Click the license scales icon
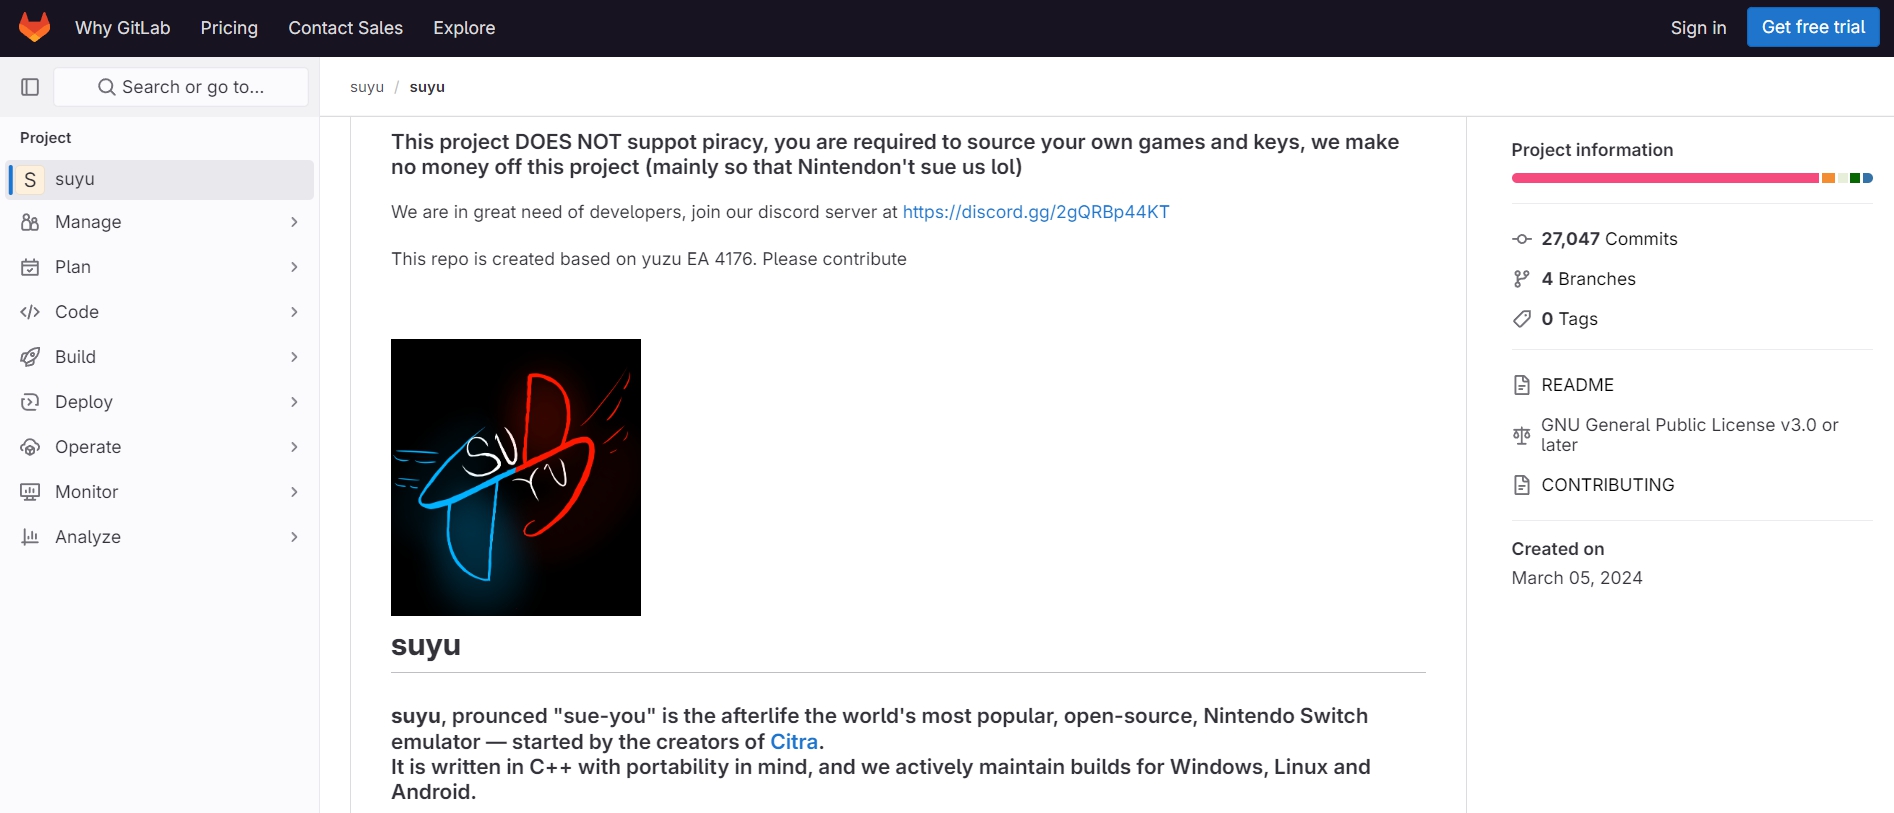 click(1522, 435)
